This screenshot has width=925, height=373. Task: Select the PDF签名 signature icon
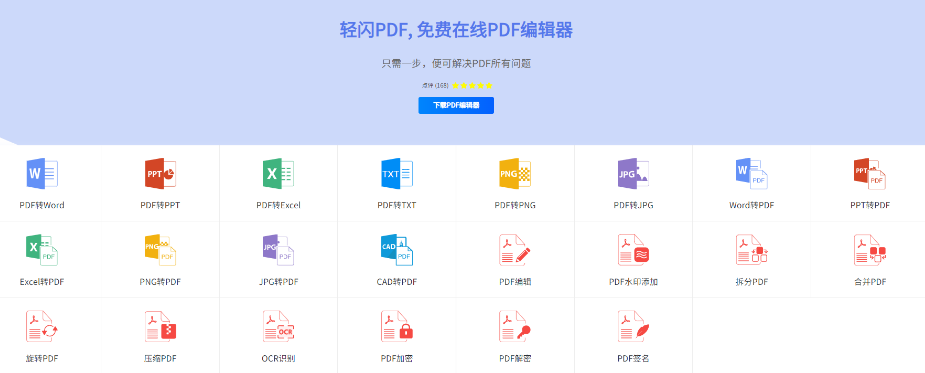634,326
